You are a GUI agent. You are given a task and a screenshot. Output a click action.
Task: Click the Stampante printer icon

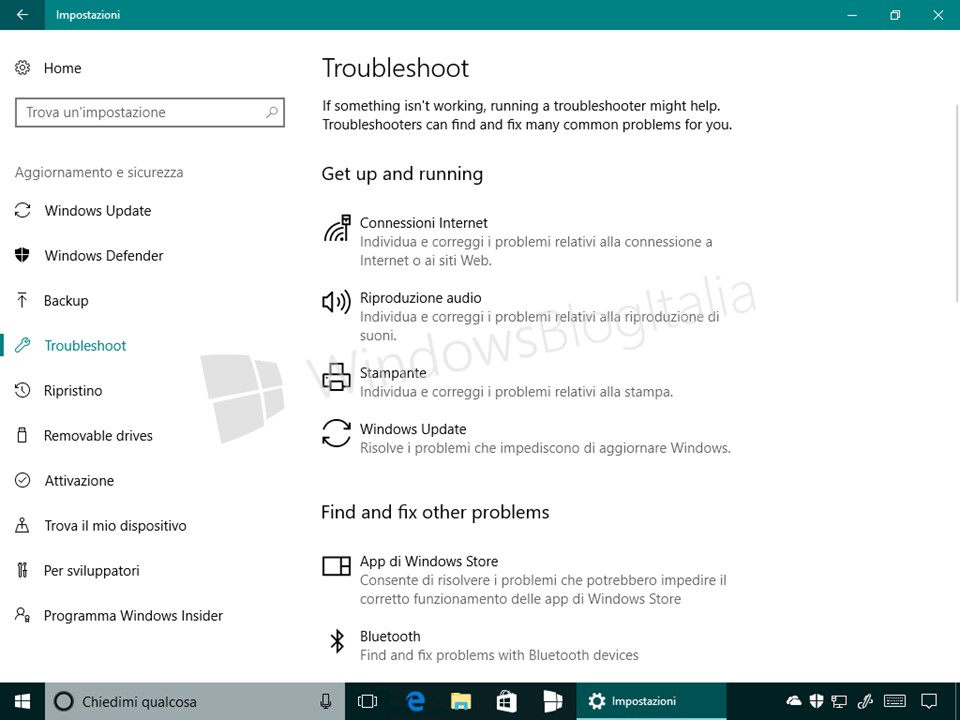(337, 377)
